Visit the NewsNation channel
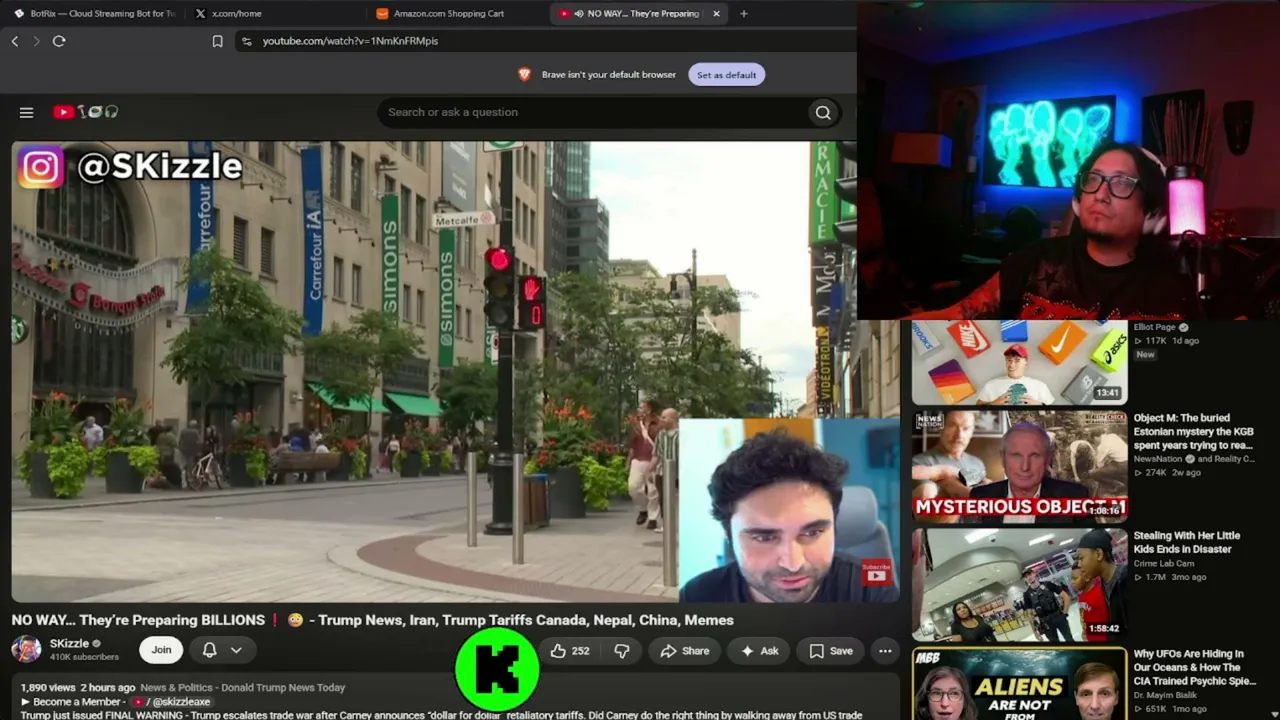Image resolution: width=1280 pixels, height=720 pixels. [1159, 459]
